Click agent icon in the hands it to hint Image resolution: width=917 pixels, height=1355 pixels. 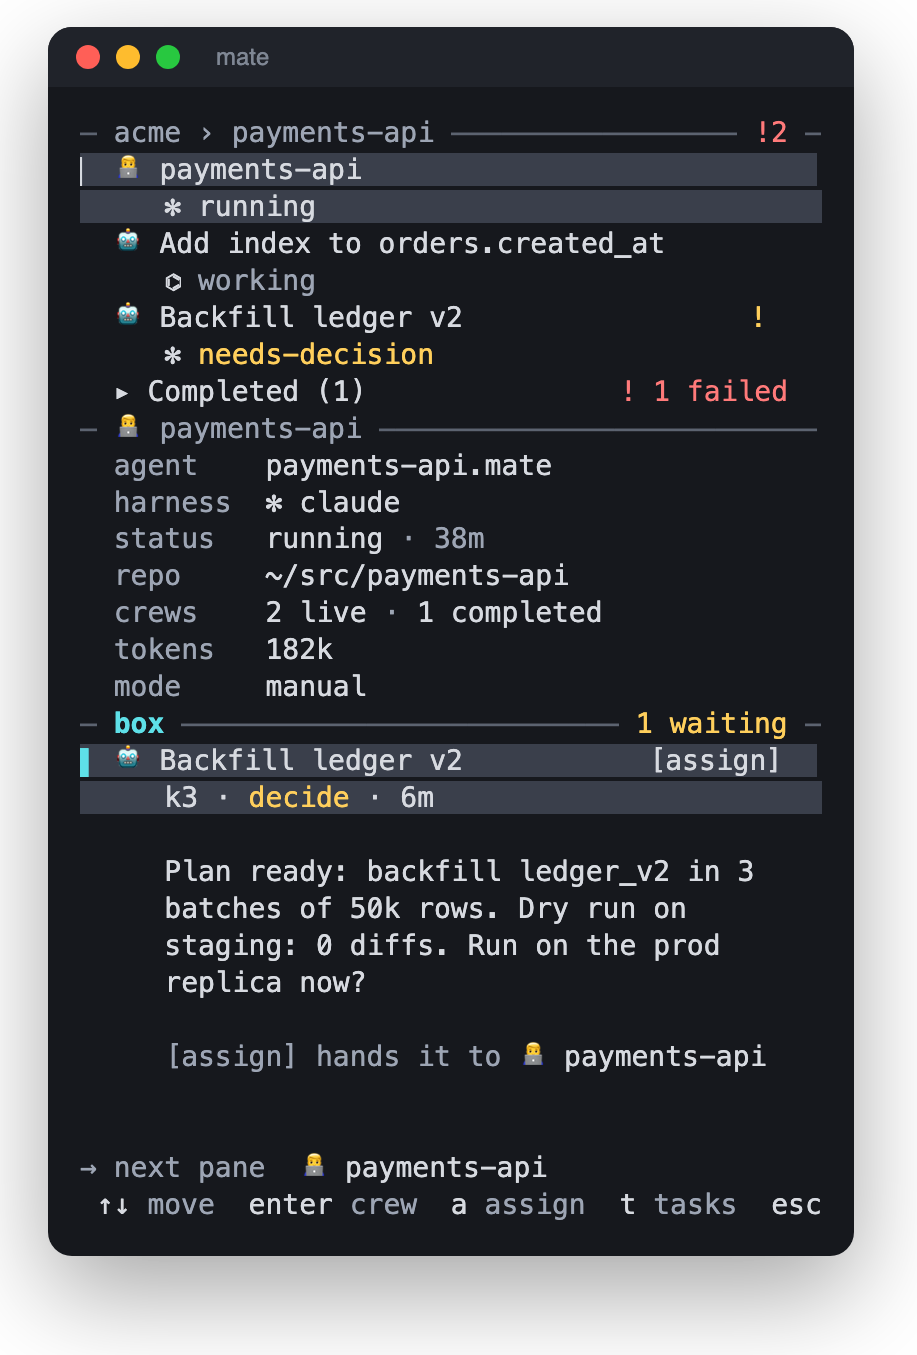(533, 1054)
